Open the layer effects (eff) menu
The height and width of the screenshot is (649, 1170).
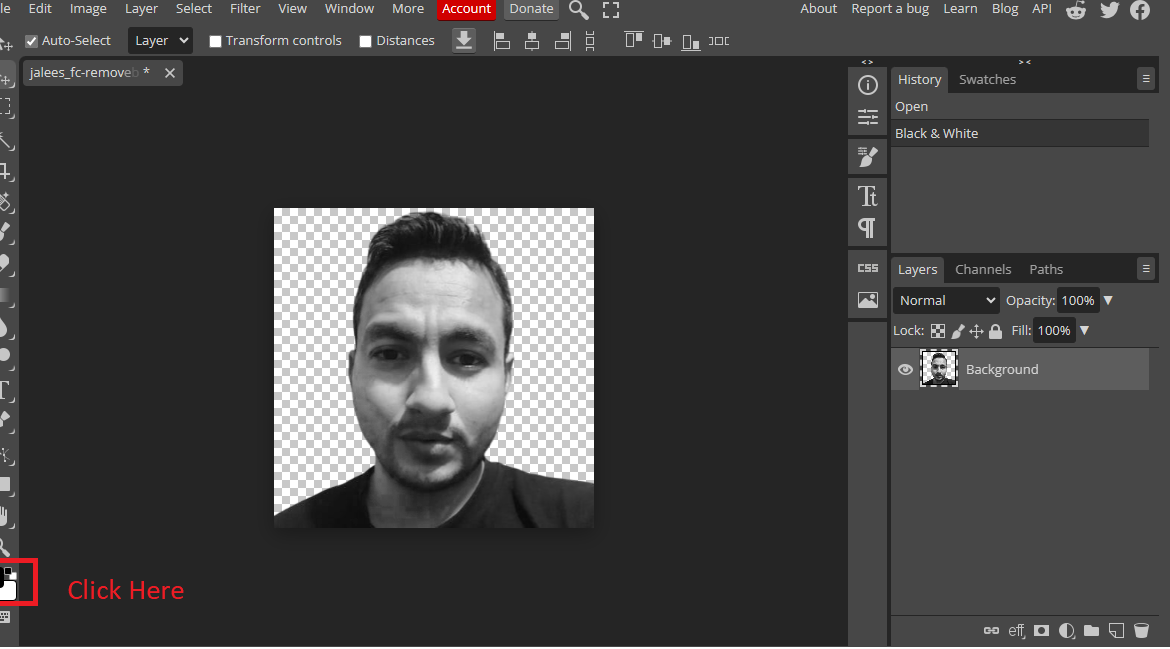(1017, 631)
